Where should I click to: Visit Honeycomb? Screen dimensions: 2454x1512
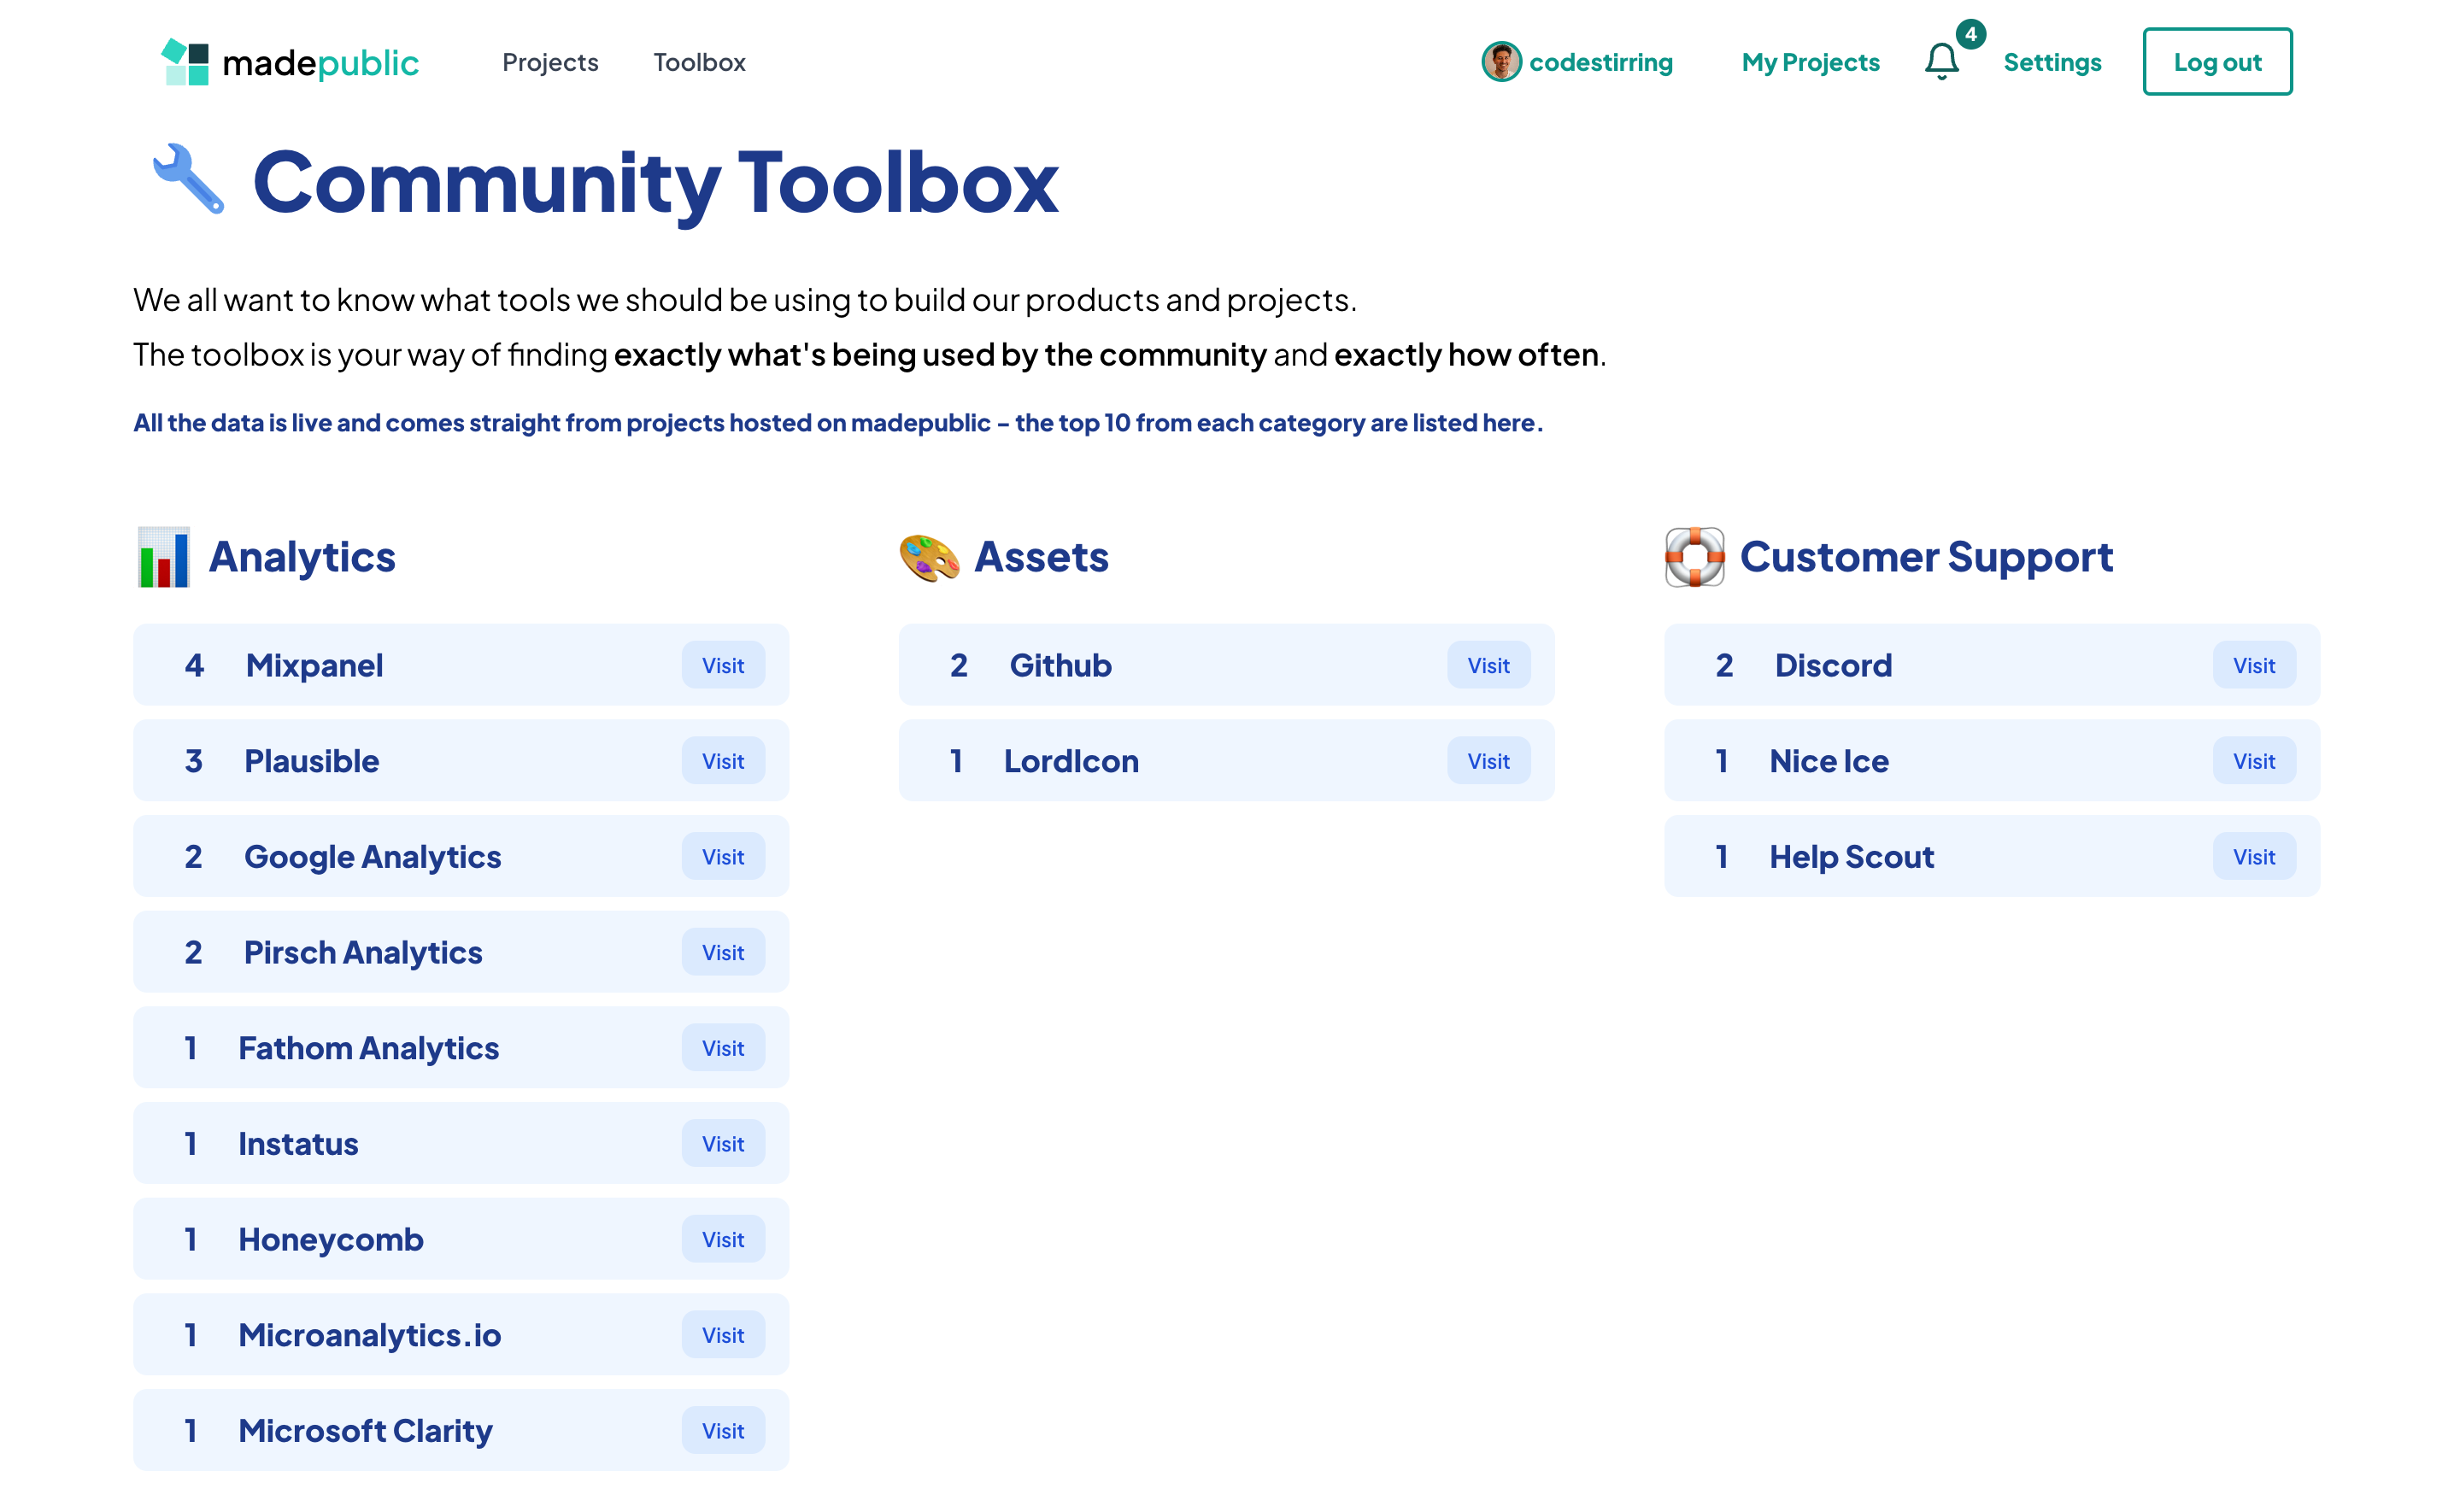point(723,1239)
